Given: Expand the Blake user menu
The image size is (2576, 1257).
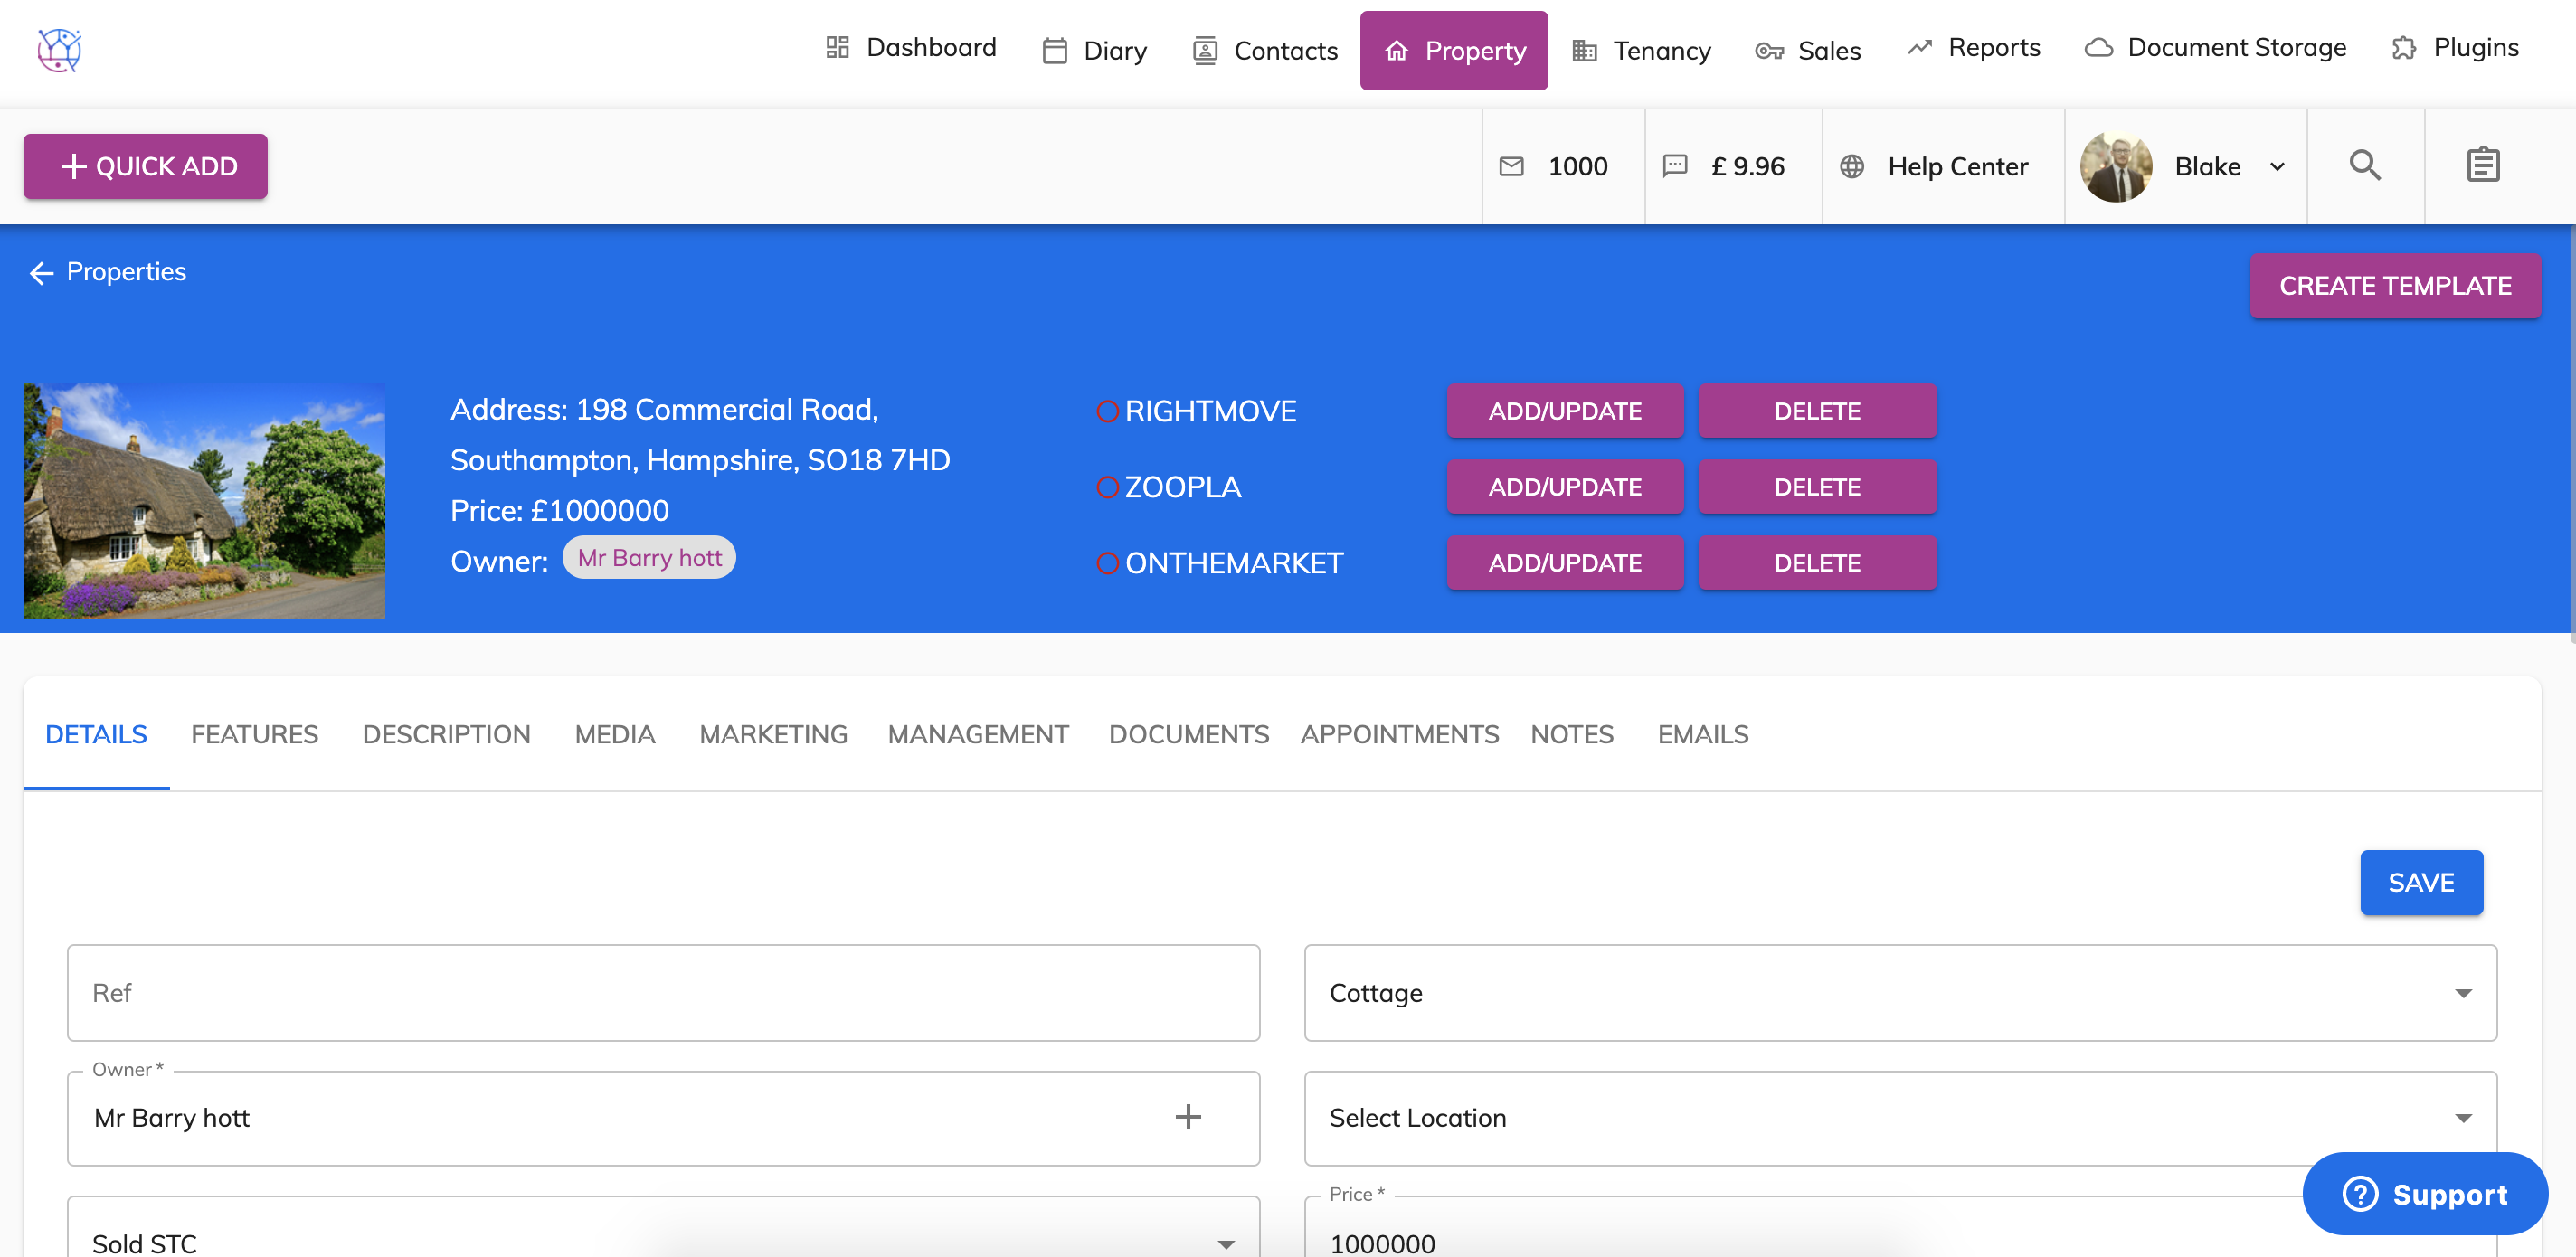Looking at the screenshot, I should click(2277, 167).
